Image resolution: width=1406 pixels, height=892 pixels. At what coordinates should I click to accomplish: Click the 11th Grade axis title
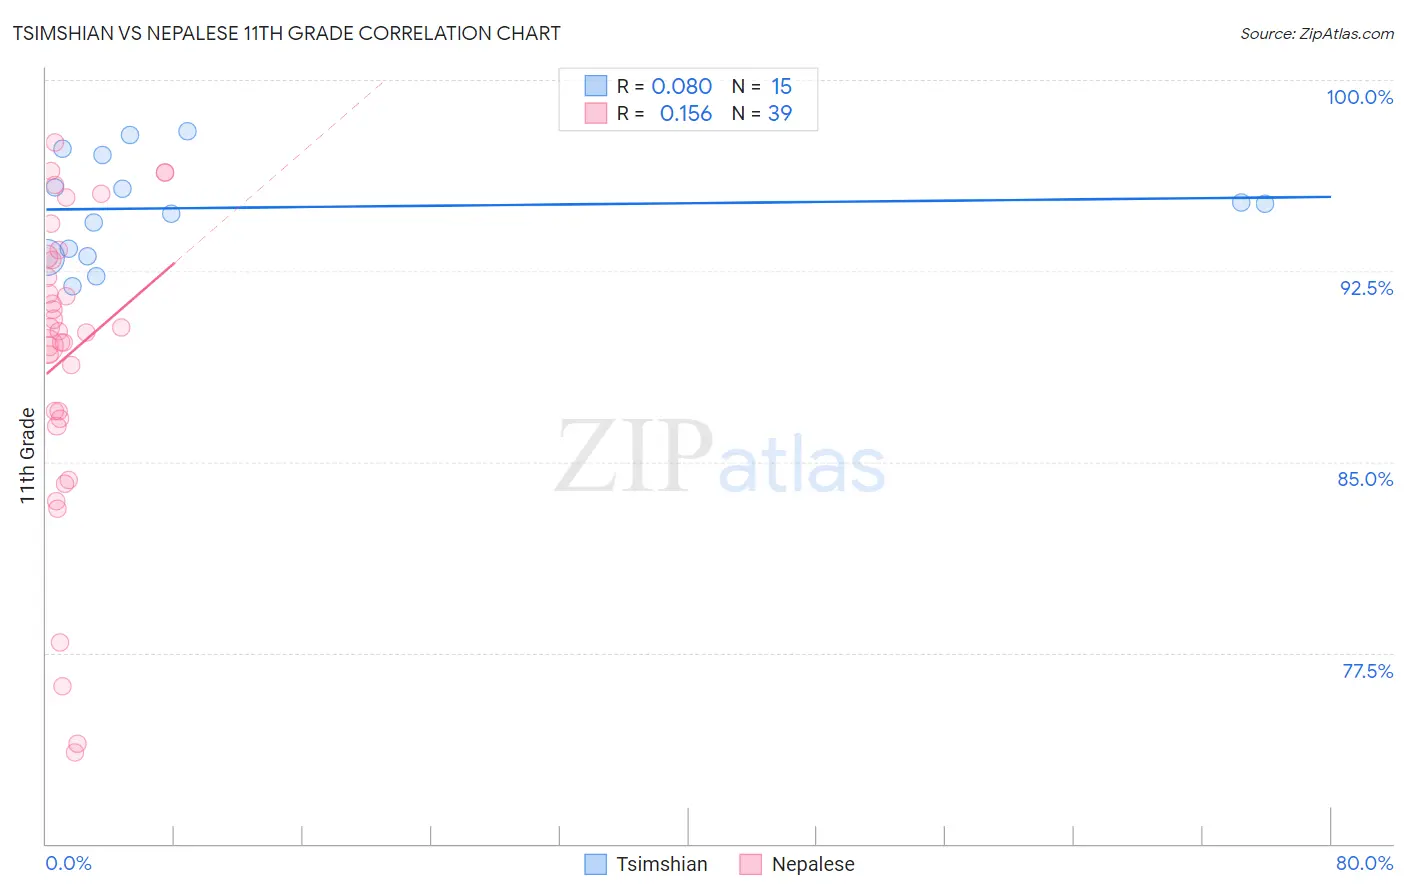pyautogui.click(x=27, y=455)
